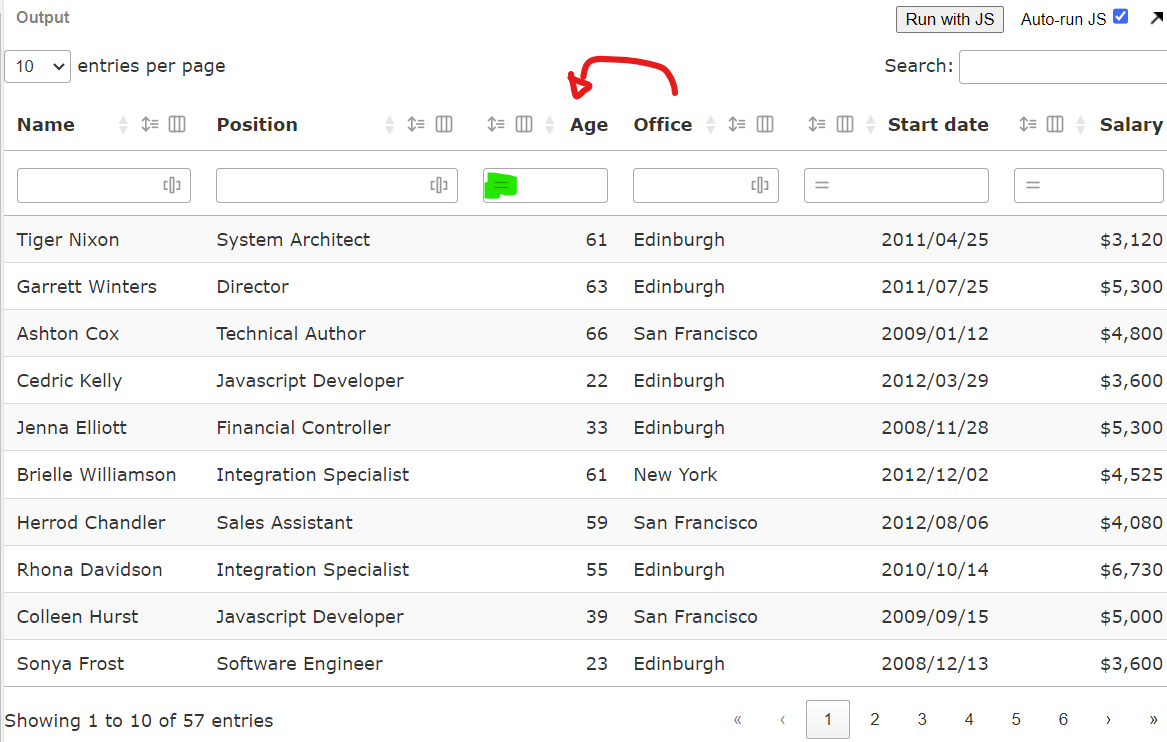Open the entries per page dropdown
Screen dimensions: 1167x742
pyautogui.click(x=37, y=66)
